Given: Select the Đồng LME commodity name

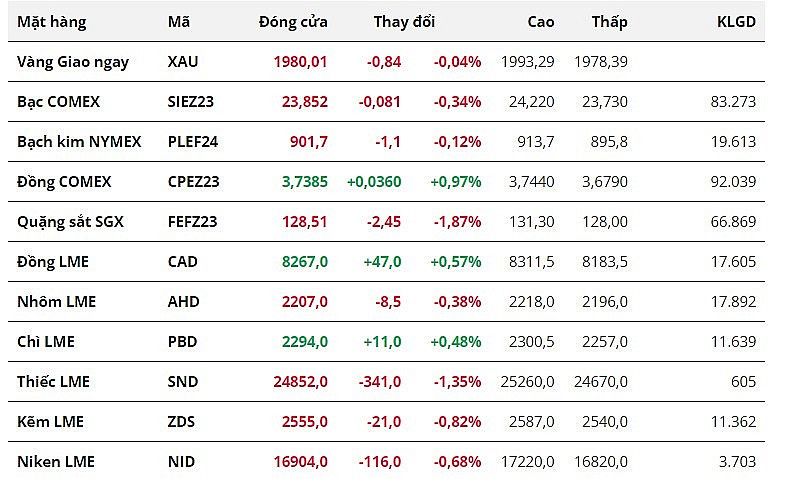Looking at the screenshot, I should [x=53, y=262].
